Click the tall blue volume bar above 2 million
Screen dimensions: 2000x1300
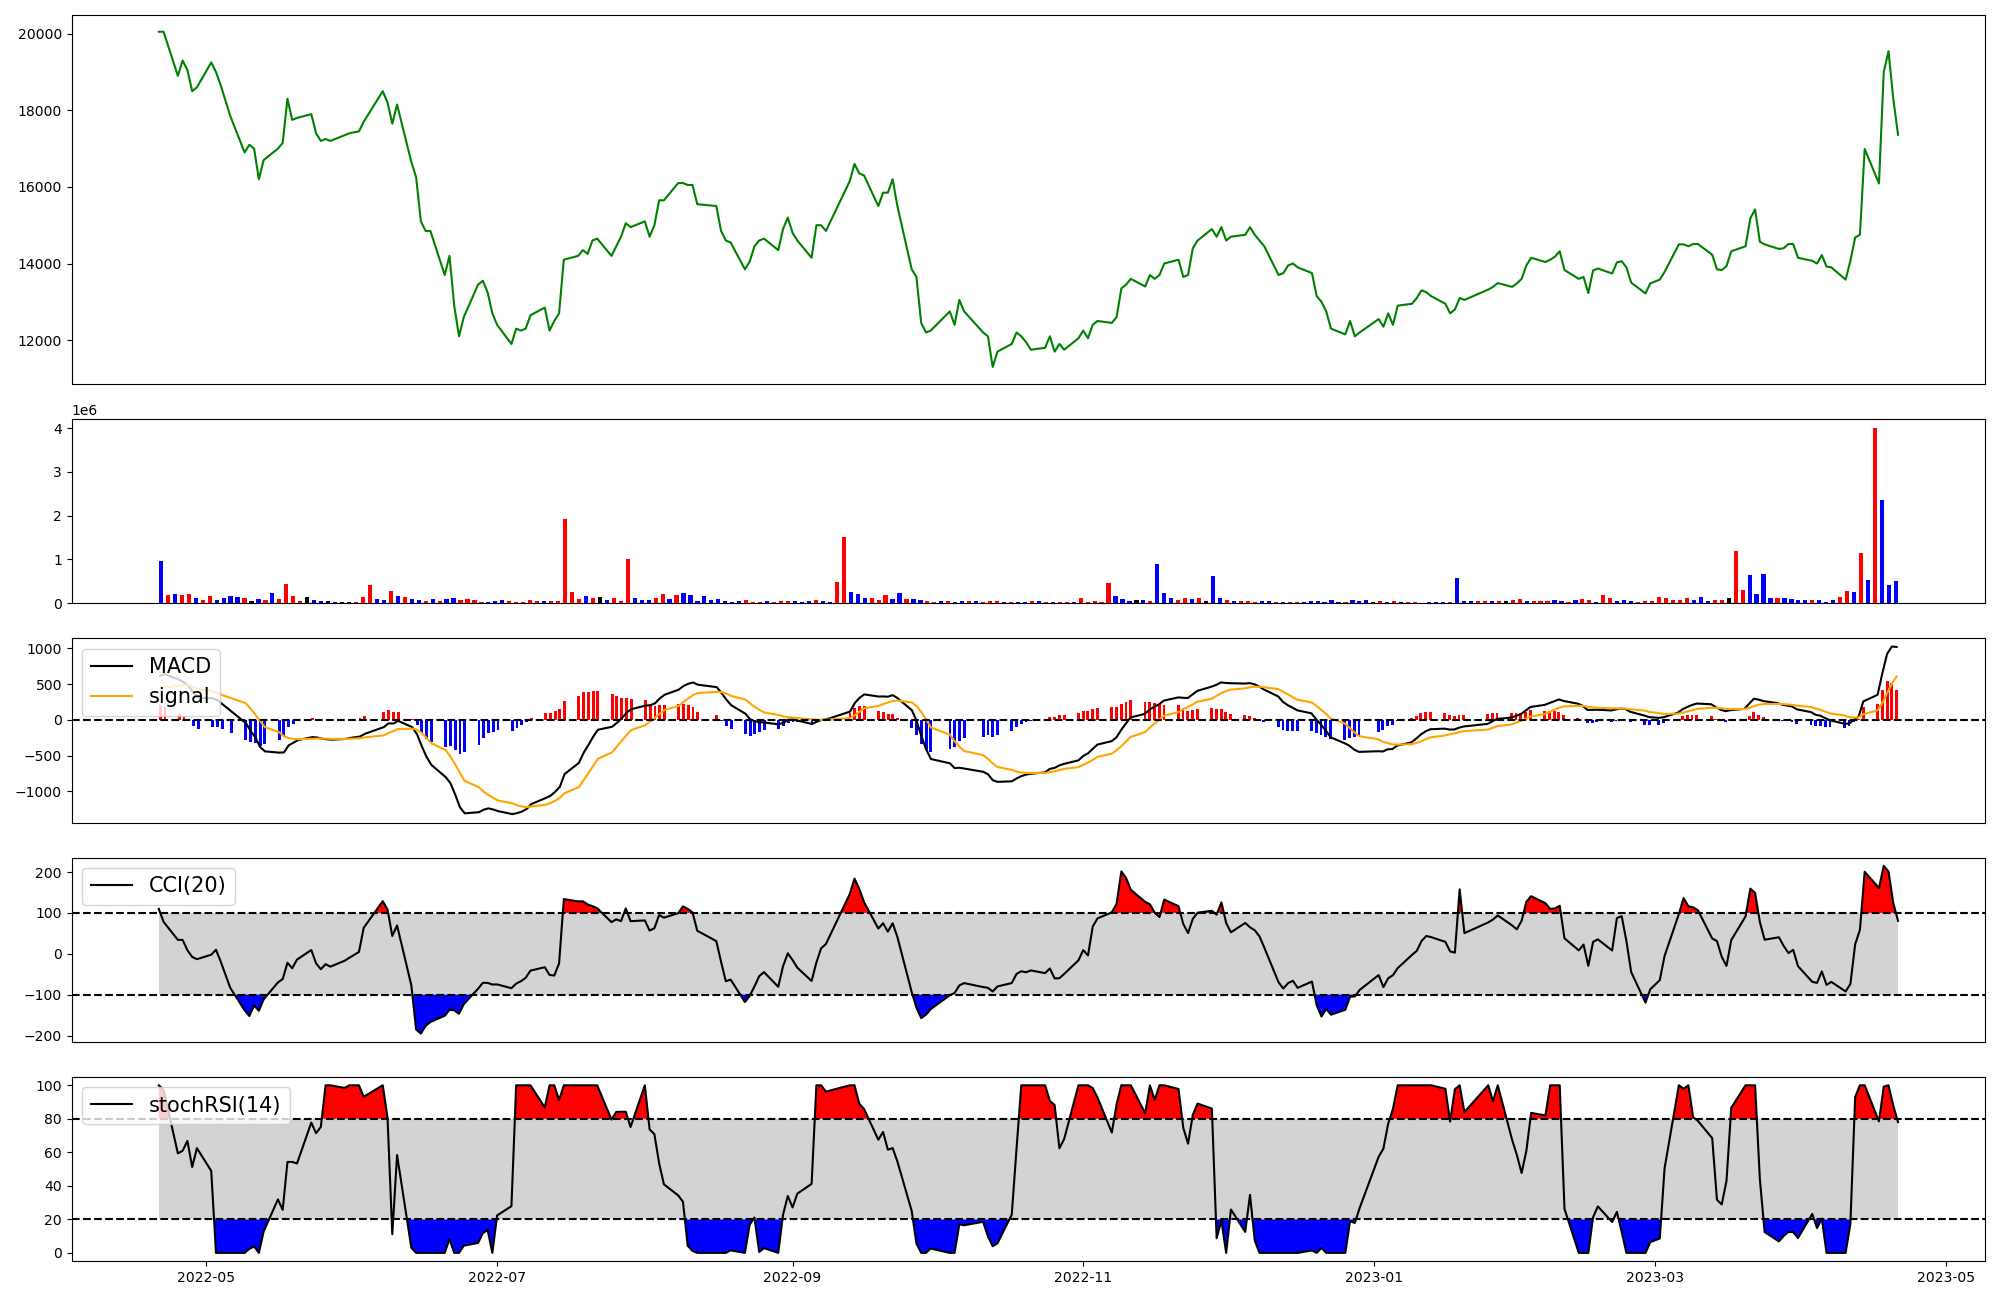(x=1882, y=552)
